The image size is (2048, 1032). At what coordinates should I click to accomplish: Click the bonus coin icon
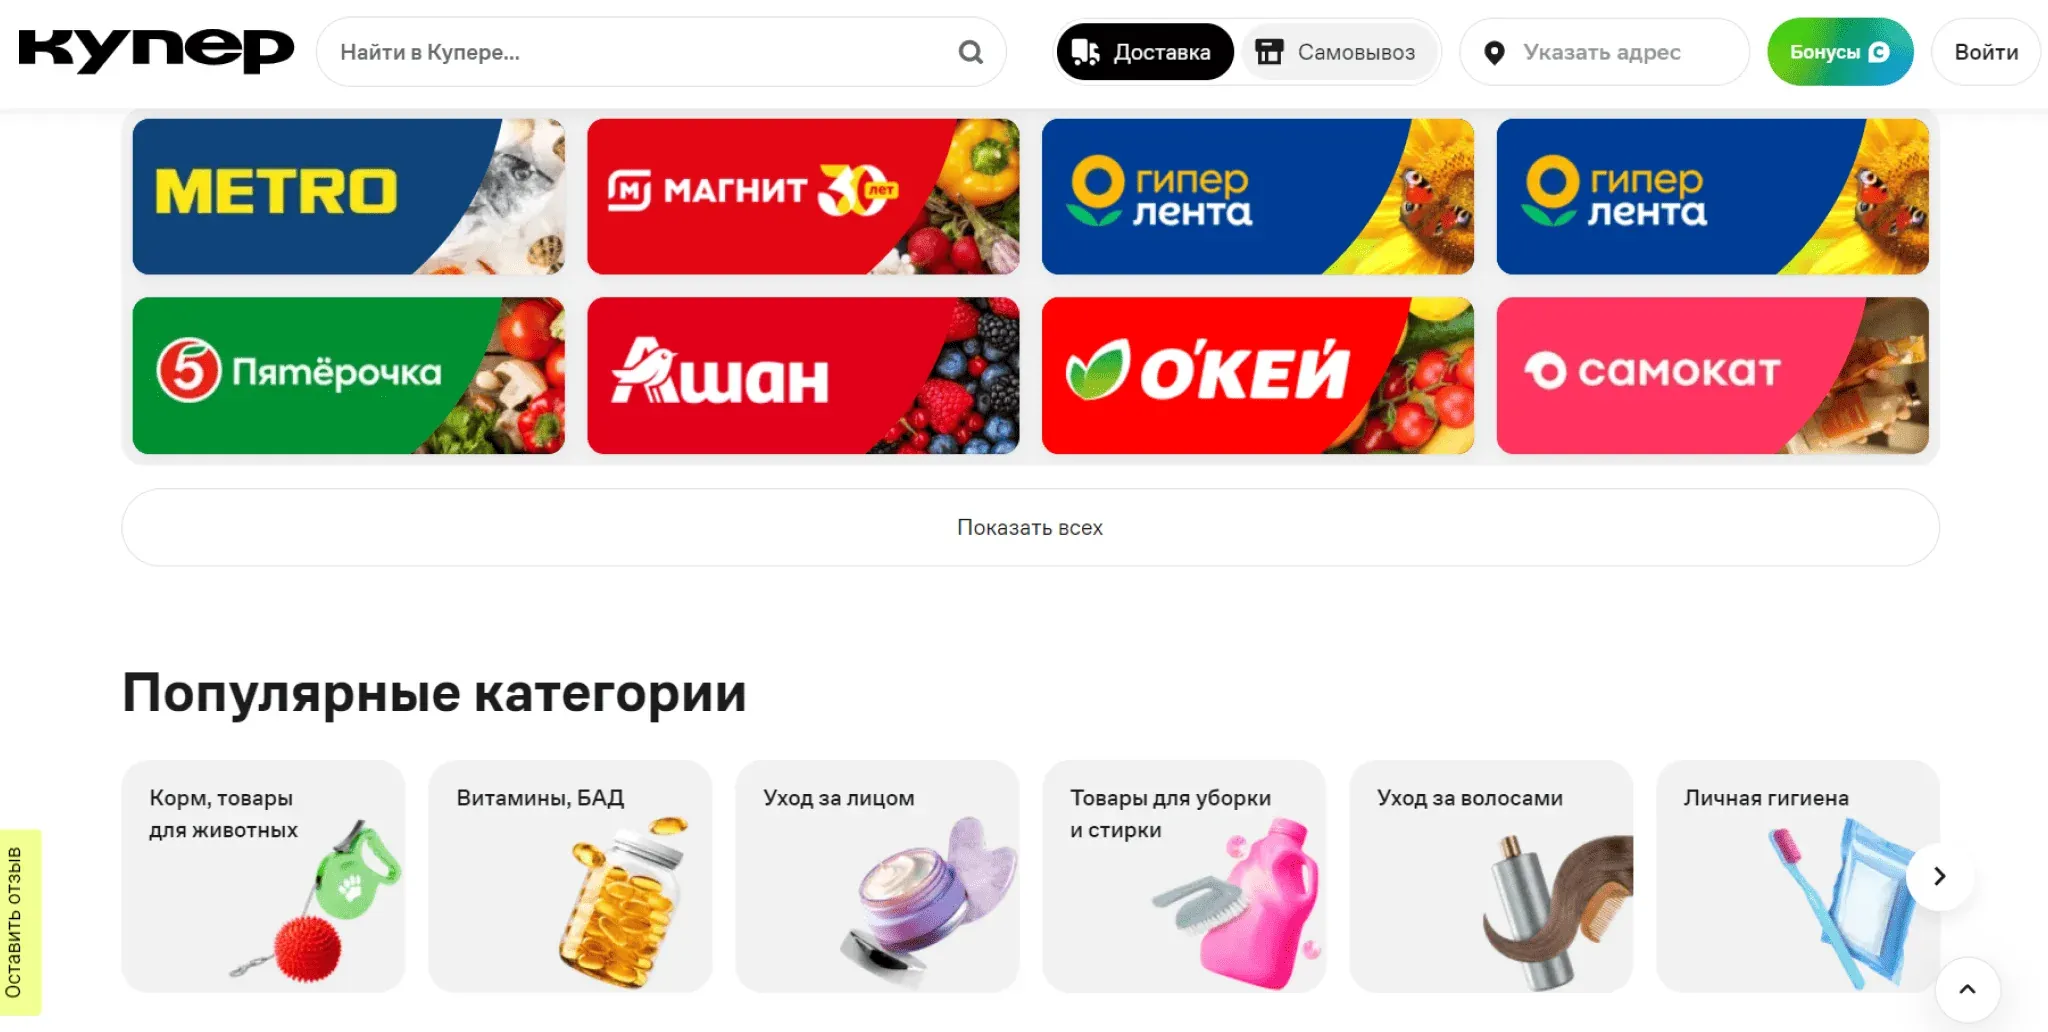pyautogui.click(x=1879, y=52)
